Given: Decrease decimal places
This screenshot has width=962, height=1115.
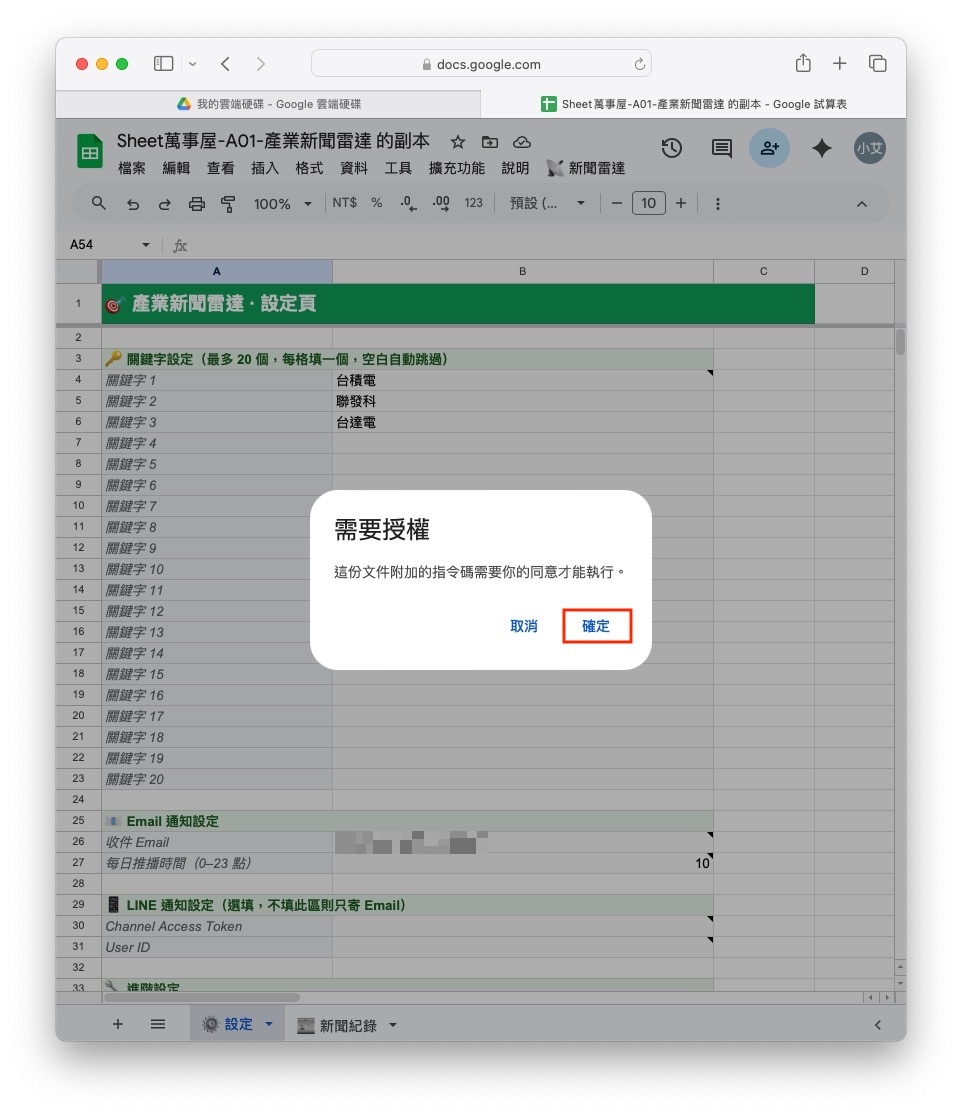Looking at the screenshot, I should [408, 203].
